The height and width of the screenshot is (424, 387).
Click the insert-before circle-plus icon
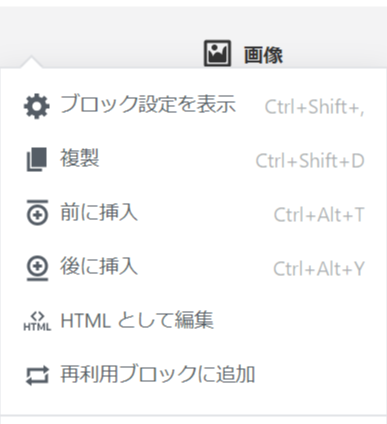pos(37,213)
